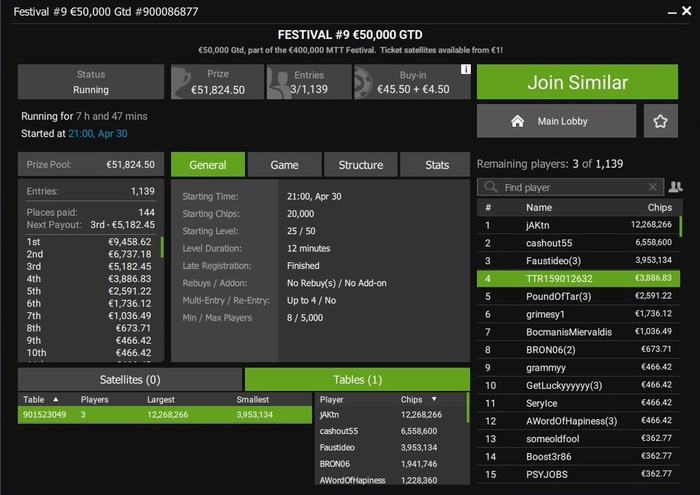This screenshot has width=700, height=495.
Task: Switch to the Structure tab
Action: click(361, 165)
